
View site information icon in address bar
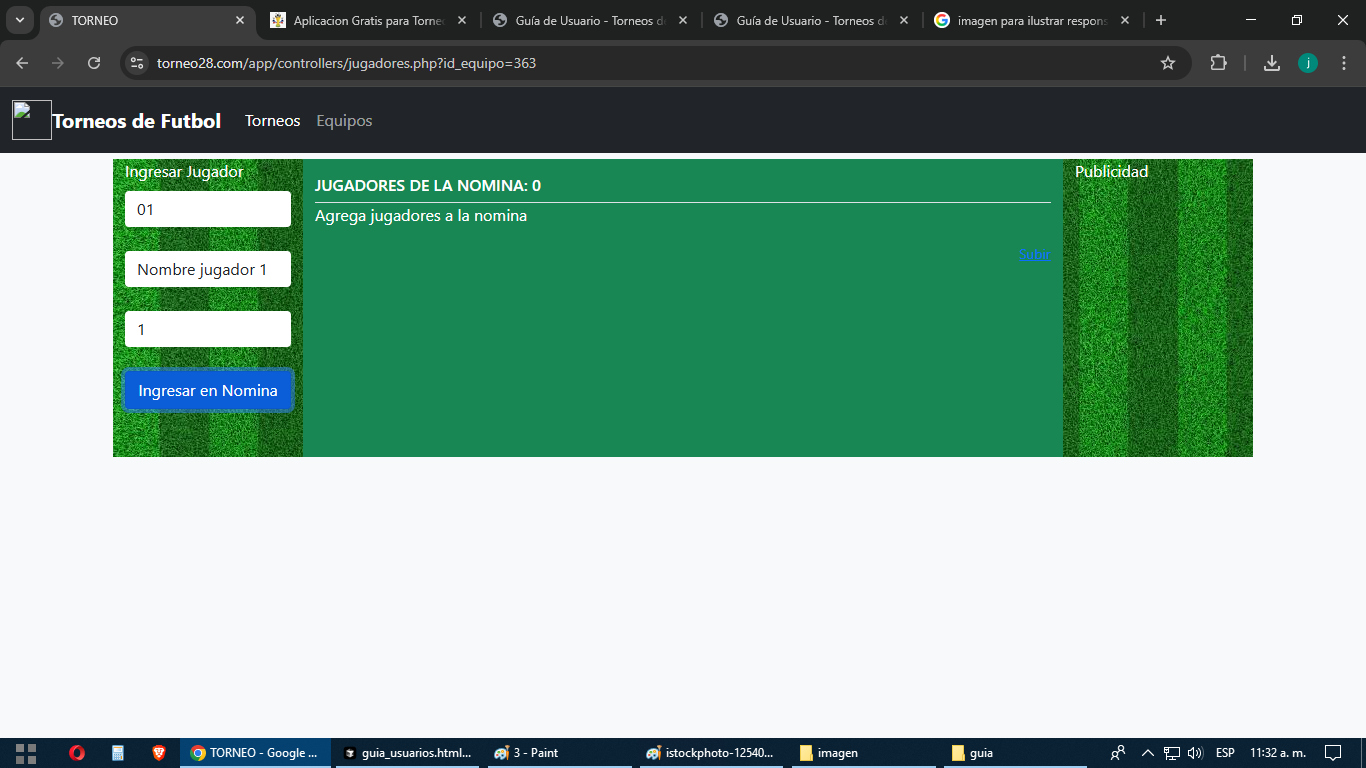click(138, 63)
